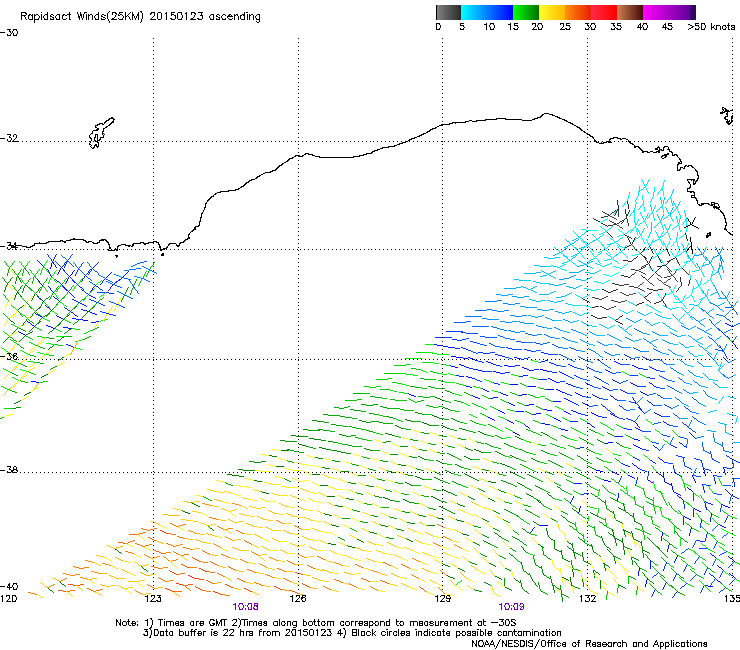Click the longitude label '132'
The height and width of the screenshot is (650, 740).
588,599
